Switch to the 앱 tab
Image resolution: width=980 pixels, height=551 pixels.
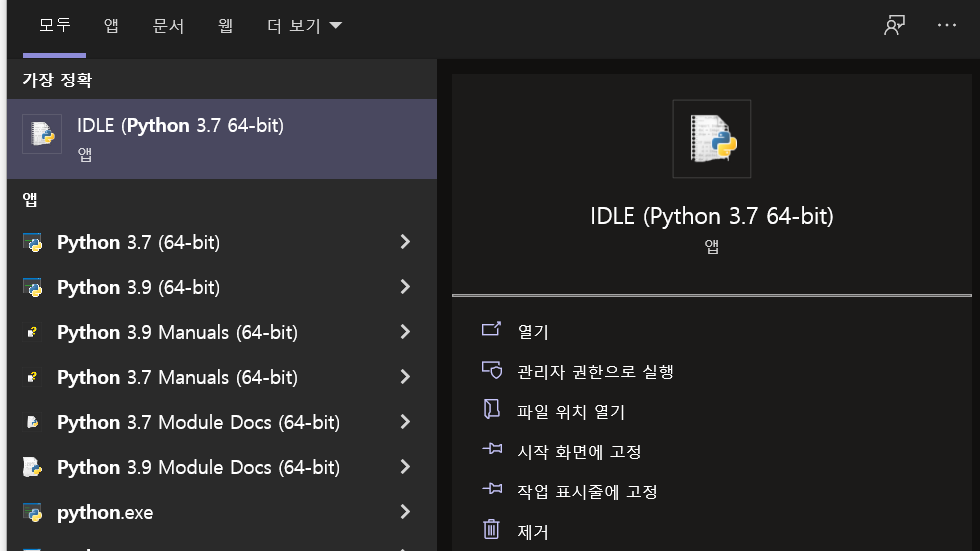pos(111,26)
